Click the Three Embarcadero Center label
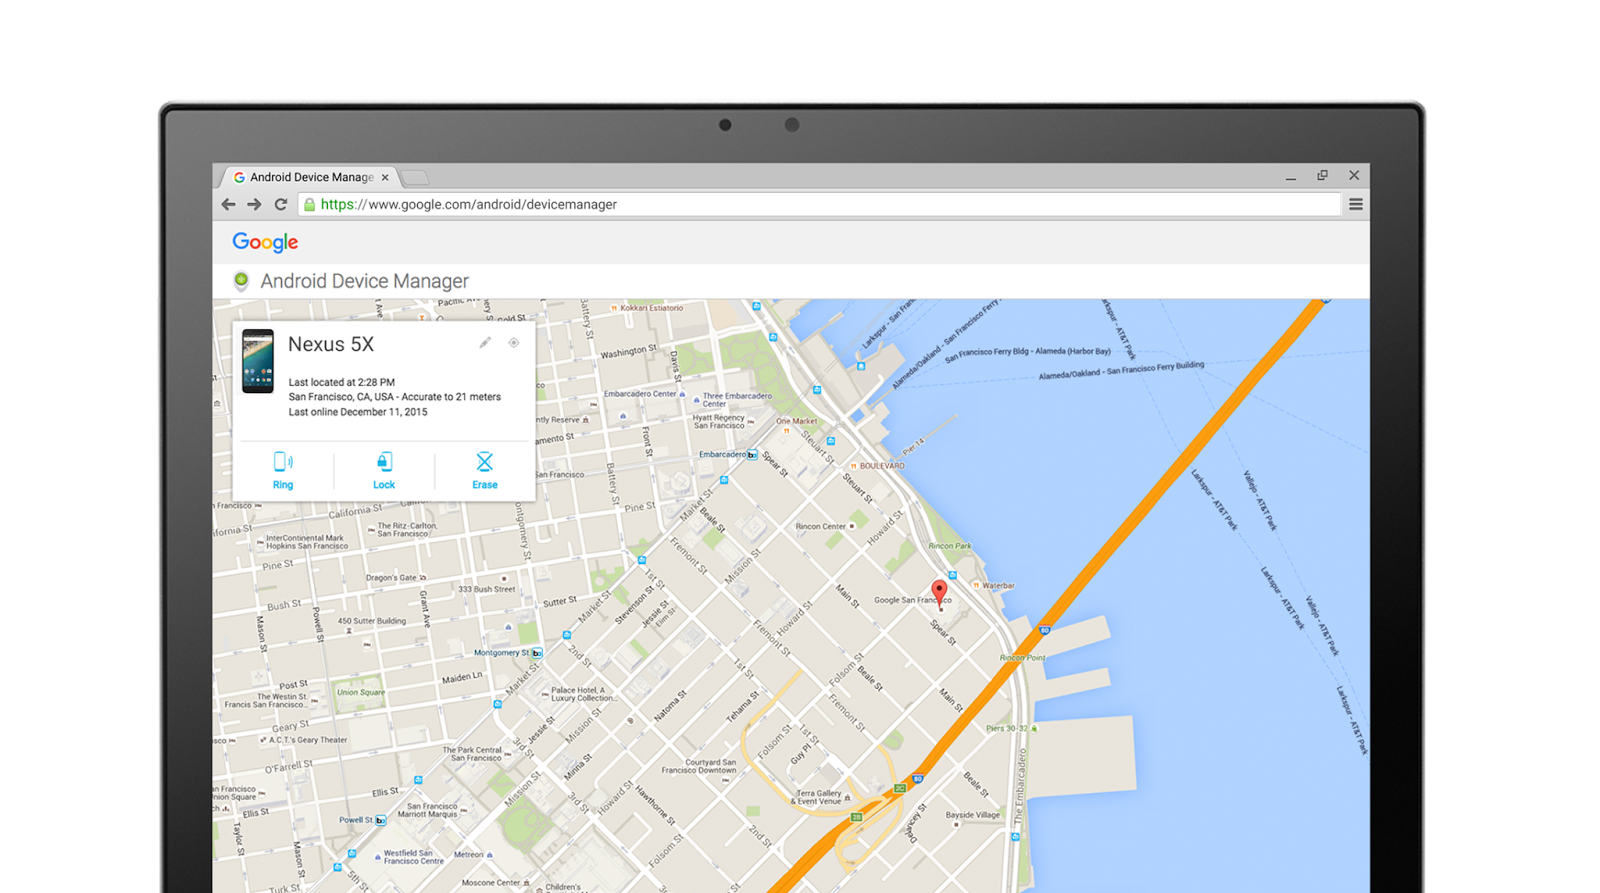 737,399
